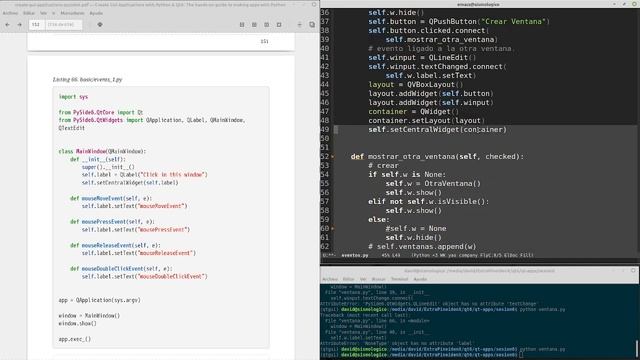Click the 'Crear Ventana' string in Emacs
This screenshot has width=640, height=360.
point(513,22)
